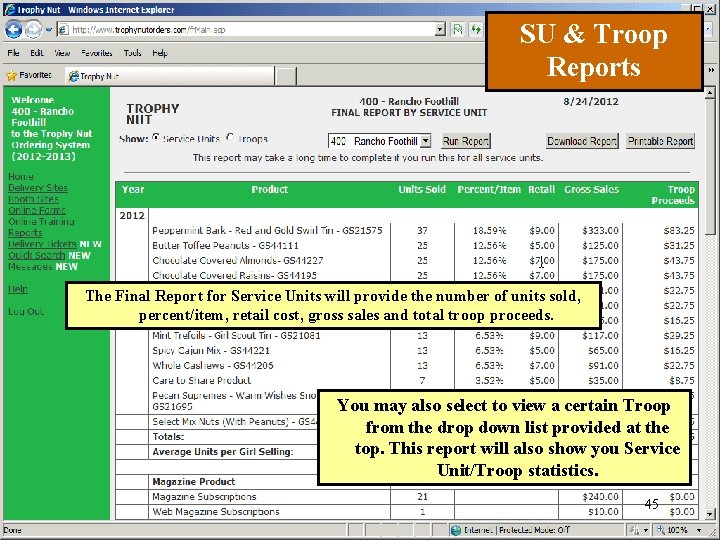Click the Care to Share Product row
The width and height of the screenshot is (720, 540).
[407, 381]
